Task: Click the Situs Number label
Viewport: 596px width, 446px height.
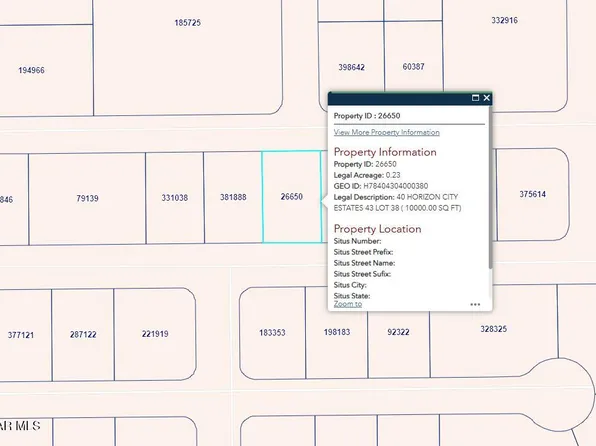Action: [x=357, y=241]
